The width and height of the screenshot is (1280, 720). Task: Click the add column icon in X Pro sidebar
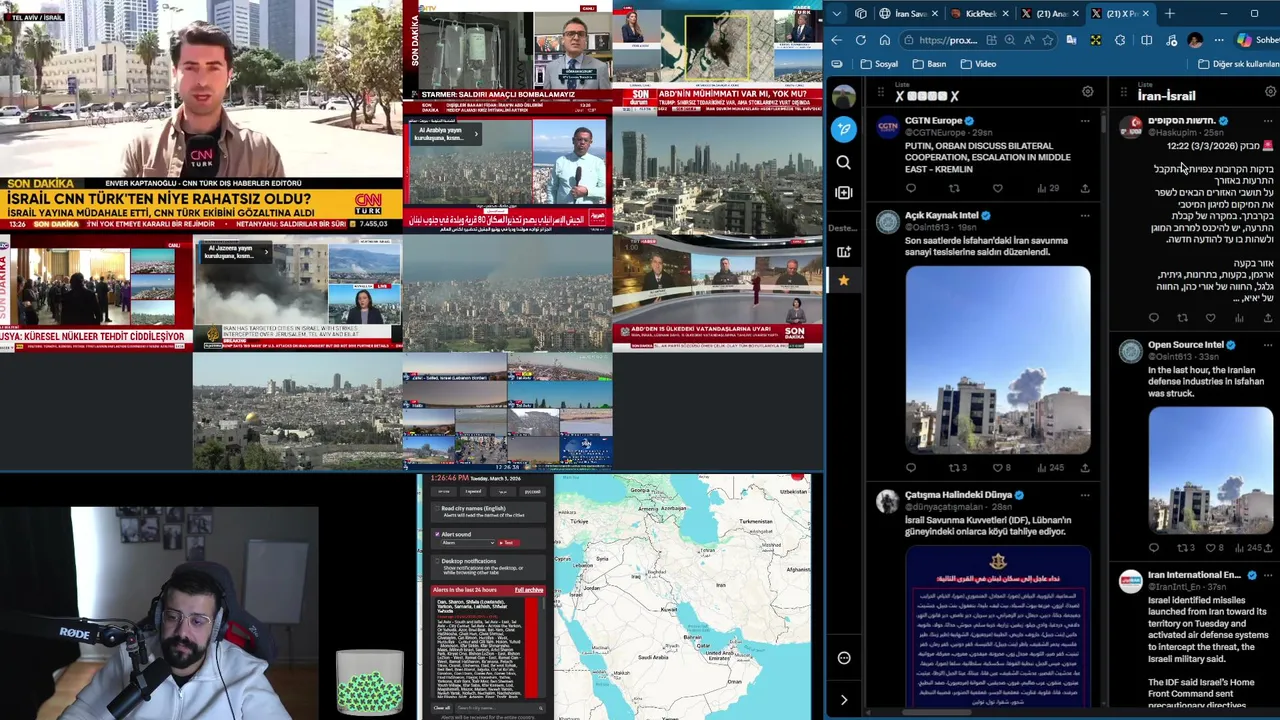tap(844, 192)
